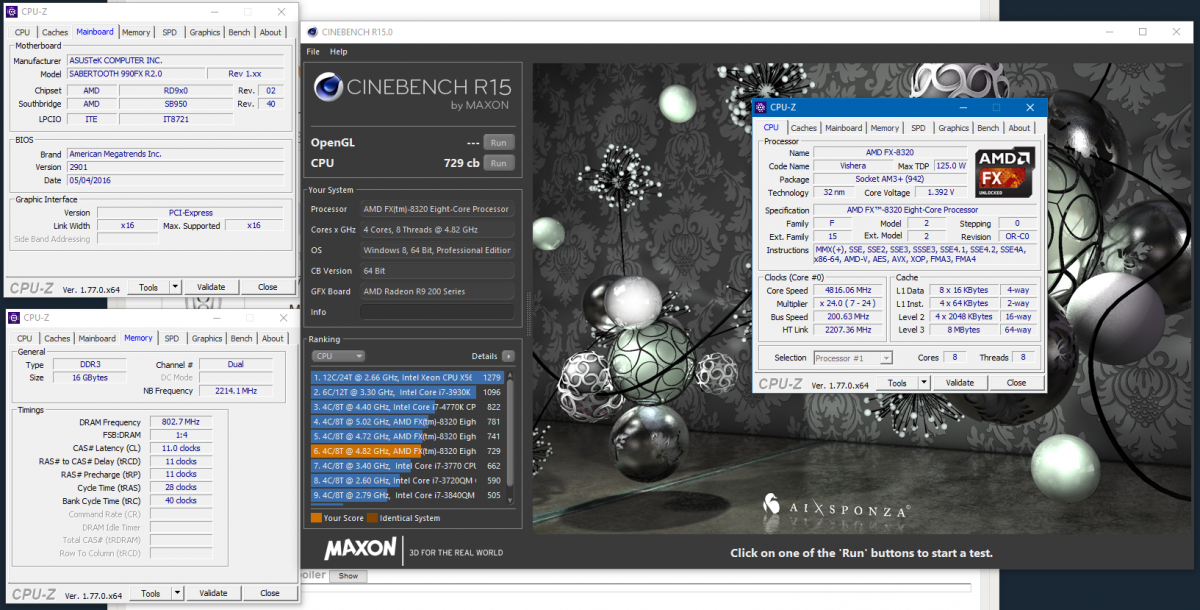Screen dimensions: 1200x610
Task: Click the title icon of the CPU-Z window over Cinebench
Action: tap(761, 107)
